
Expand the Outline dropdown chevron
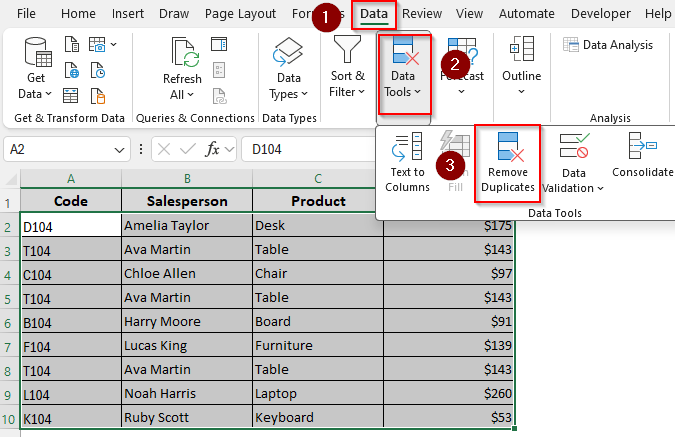coord(521,91)
